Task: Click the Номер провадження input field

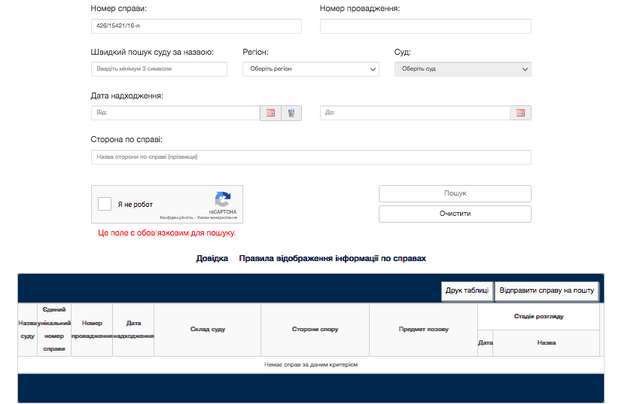Action: coord(425,27)
